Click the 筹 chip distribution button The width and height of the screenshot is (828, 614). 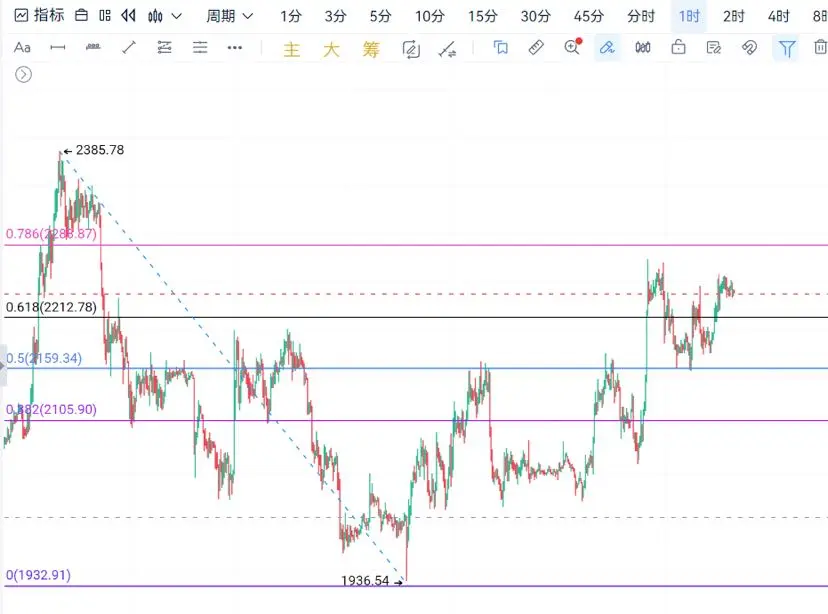tap(371, 50)
